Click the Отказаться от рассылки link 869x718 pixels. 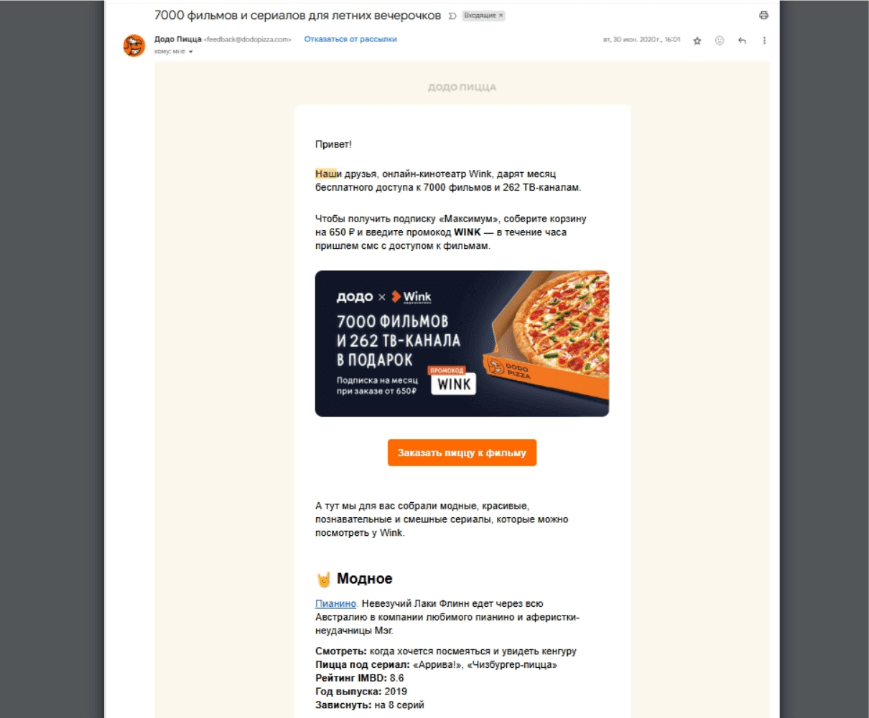click(x=350, y=39)
